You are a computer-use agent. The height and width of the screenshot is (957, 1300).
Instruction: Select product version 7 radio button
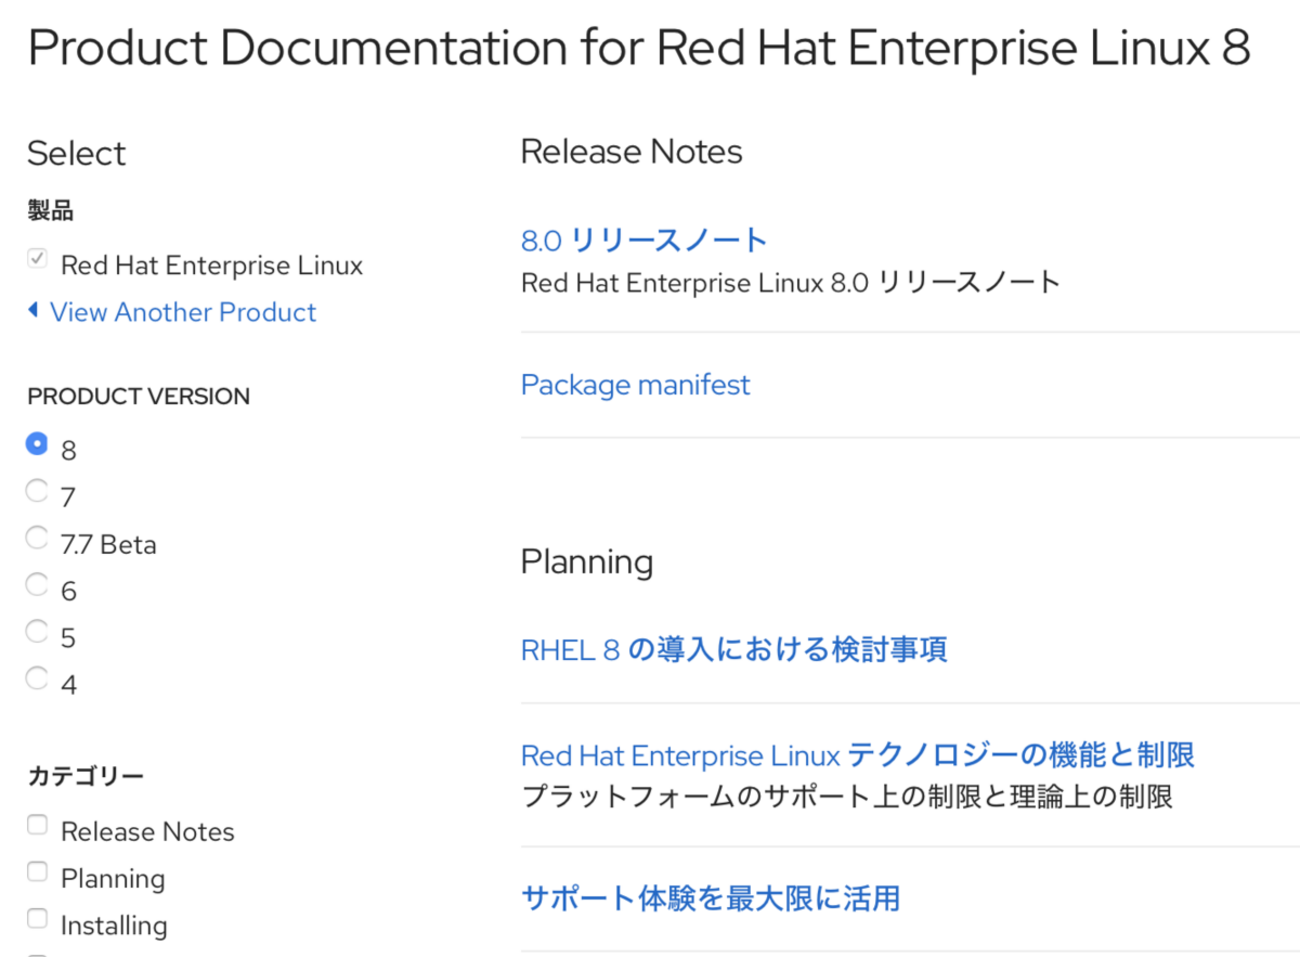(37, 490)
